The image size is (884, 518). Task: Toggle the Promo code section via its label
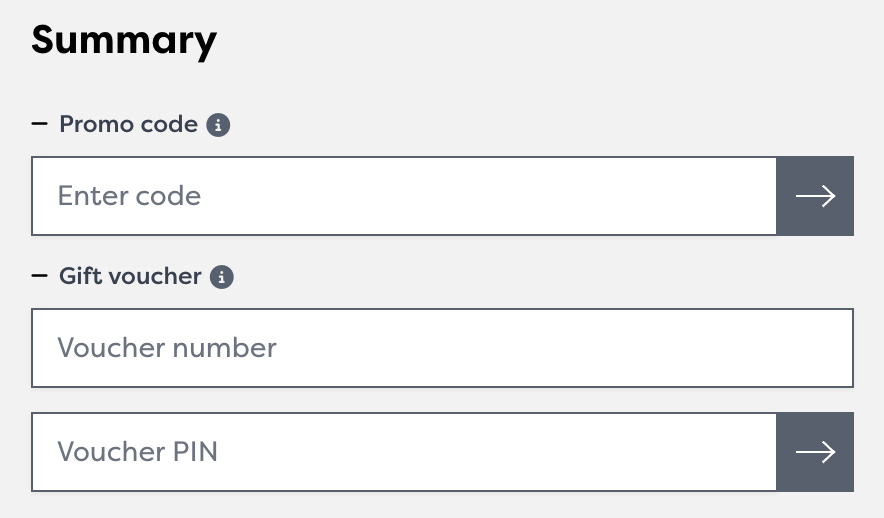click(x=128, y=125)
